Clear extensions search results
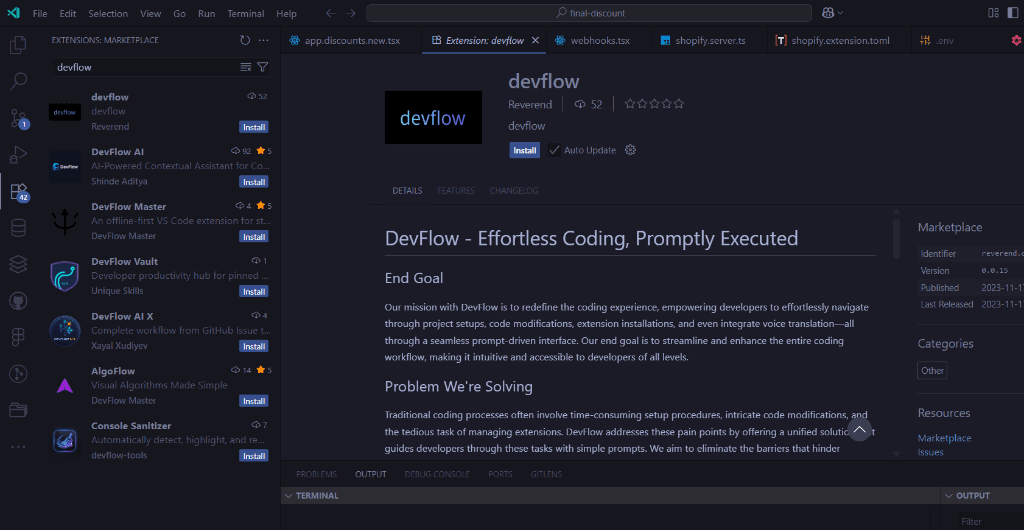This screenshot has height=530, width=1024. click(x=246, y=67)
